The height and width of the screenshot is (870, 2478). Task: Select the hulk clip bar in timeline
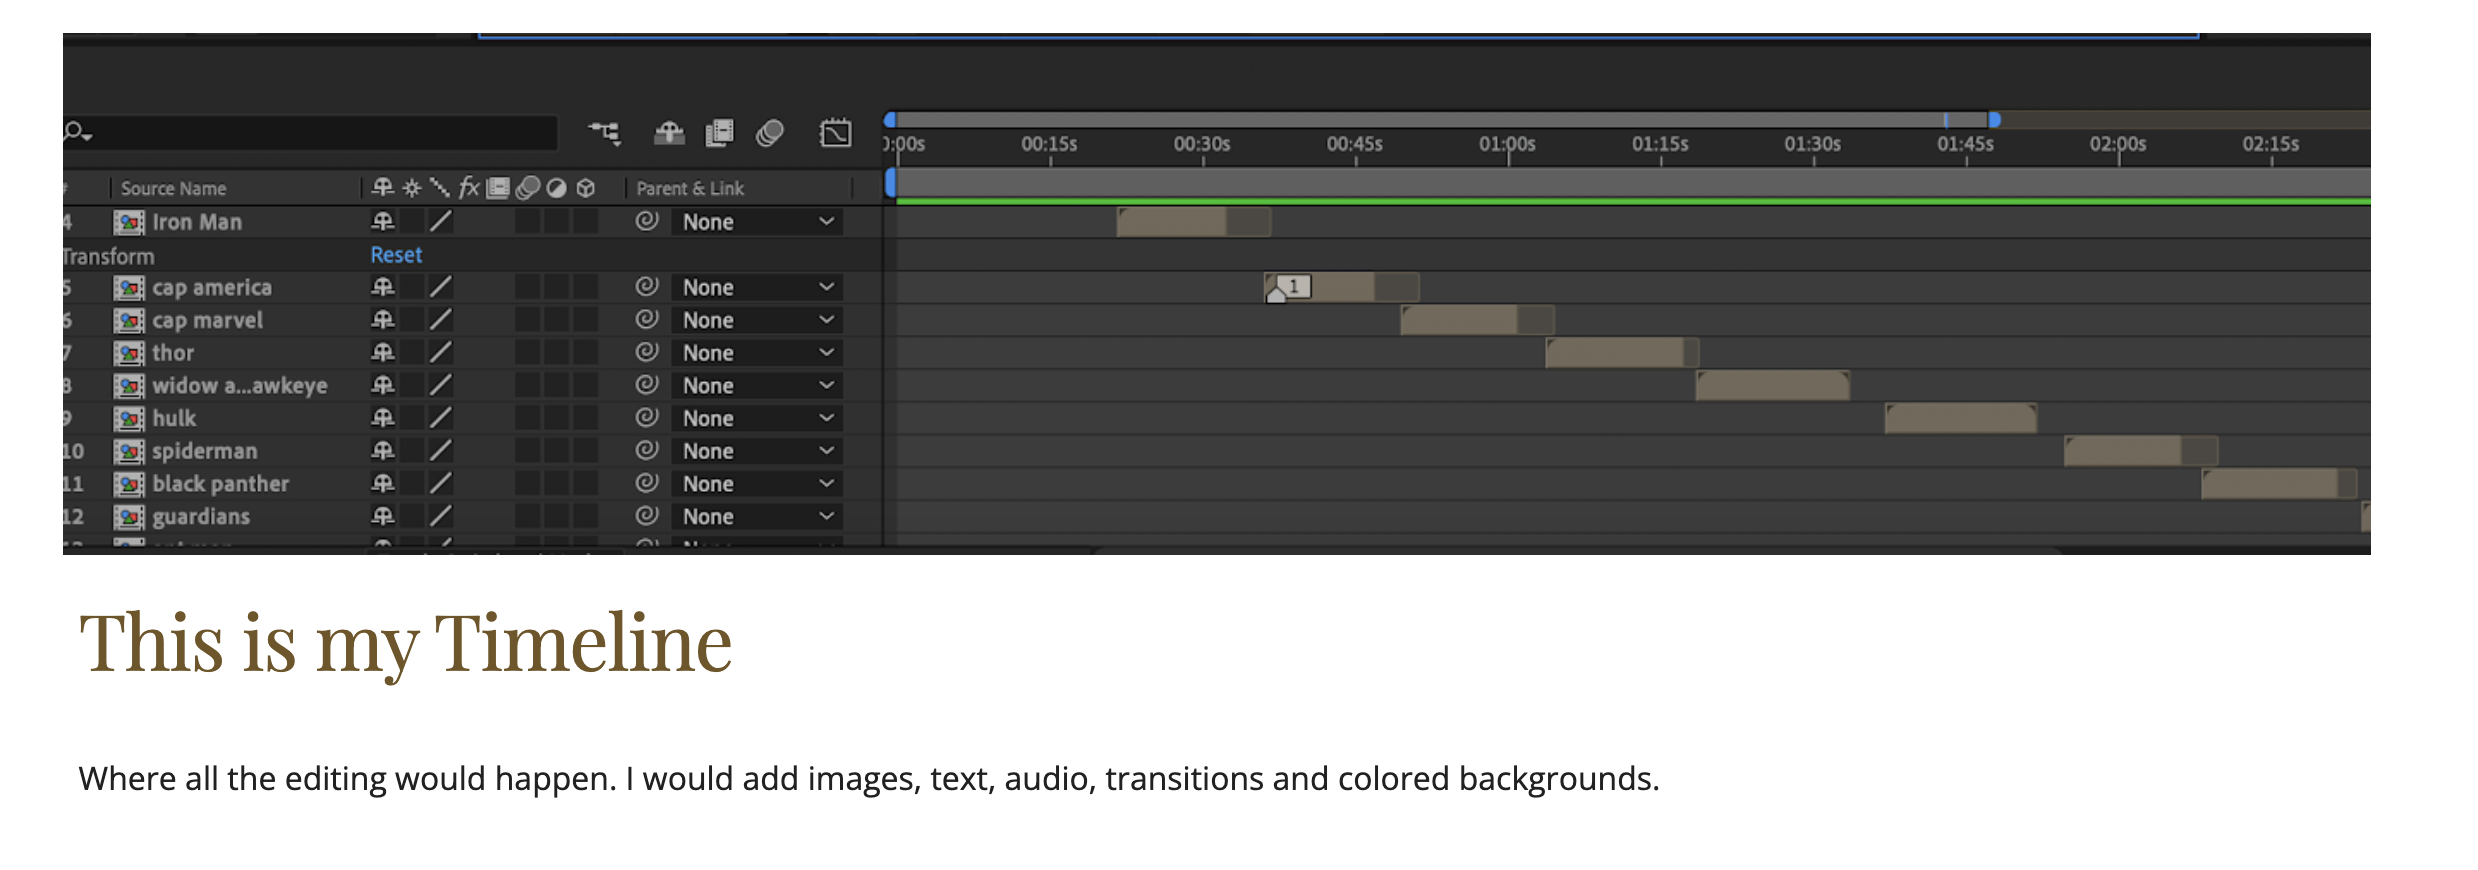pos(1960,418)
